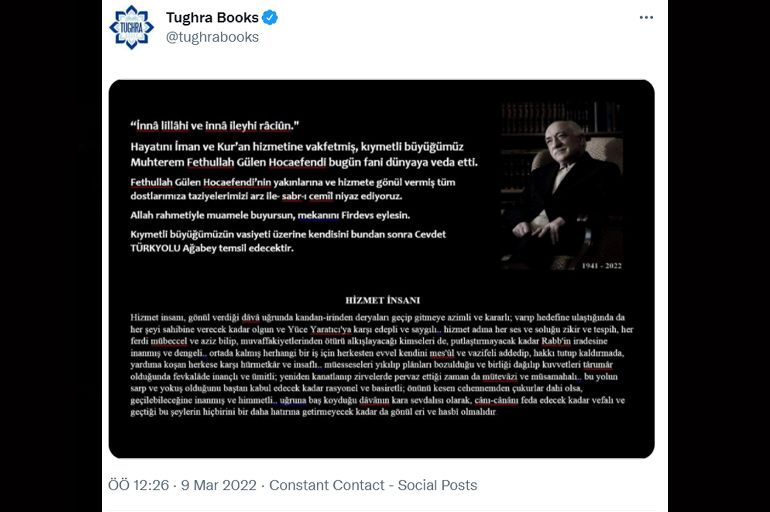
Task: Click the line starting Hayatını İman ve Kur'an
Action: (297, 146)
